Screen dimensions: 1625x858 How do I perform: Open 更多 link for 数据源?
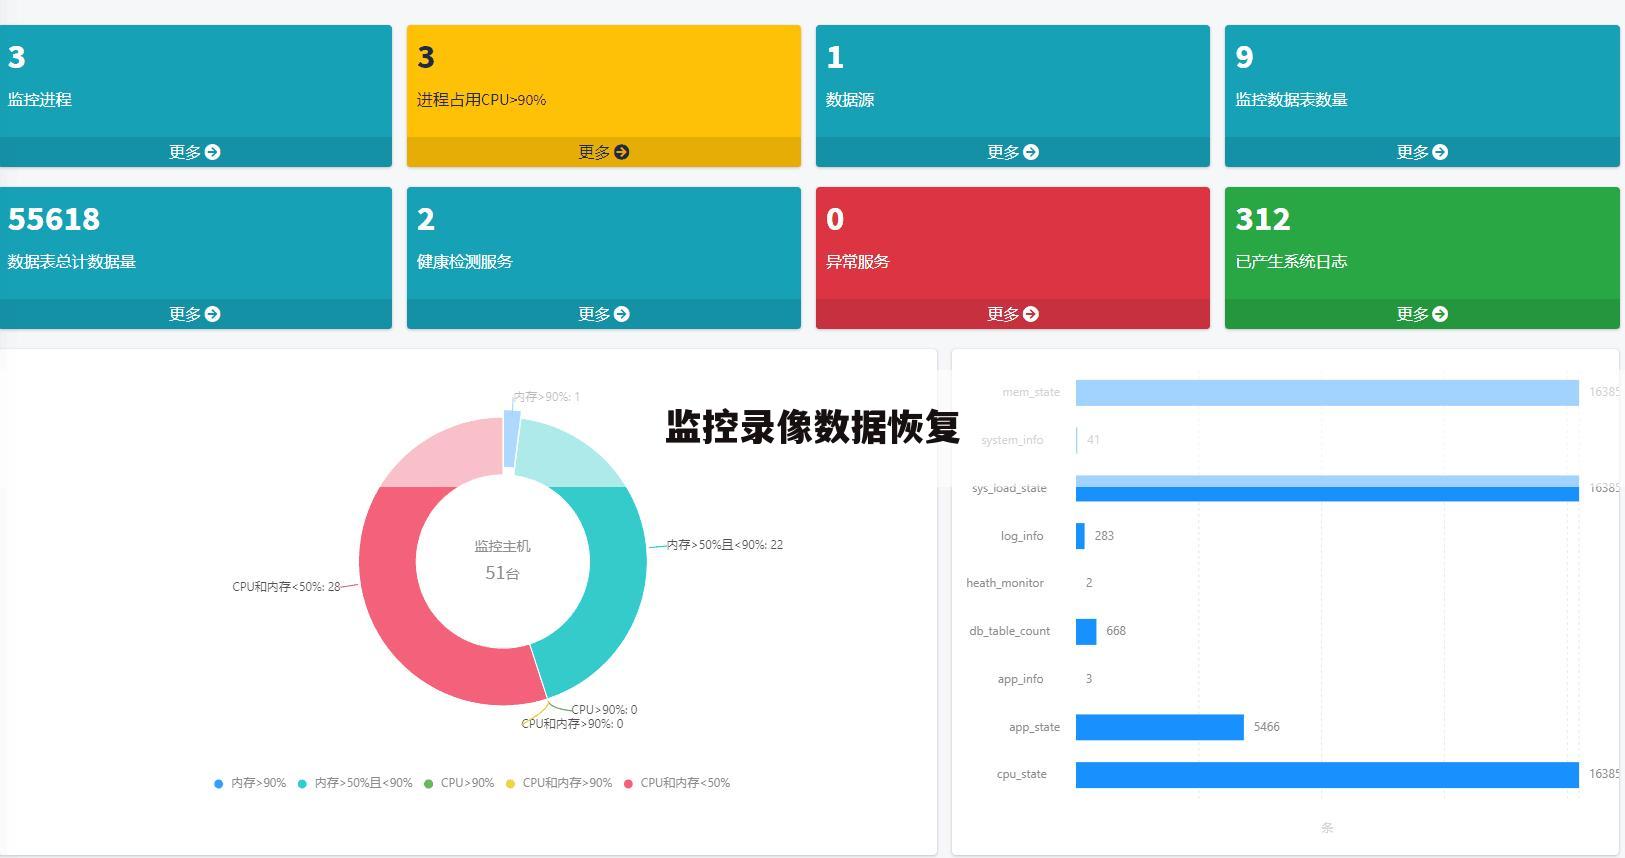pos(1013,152)
